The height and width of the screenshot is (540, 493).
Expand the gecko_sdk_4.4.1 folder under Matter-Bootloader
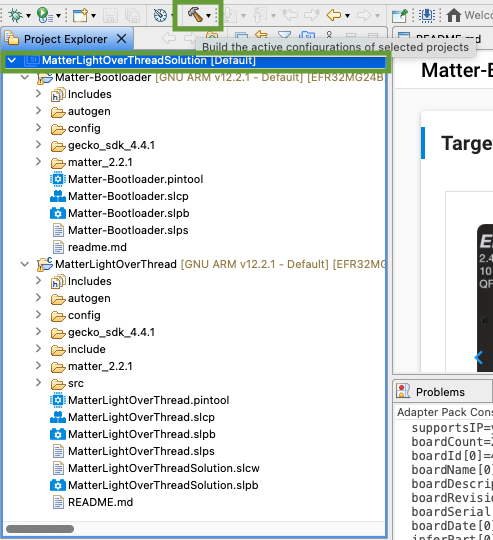click(39, 145)
